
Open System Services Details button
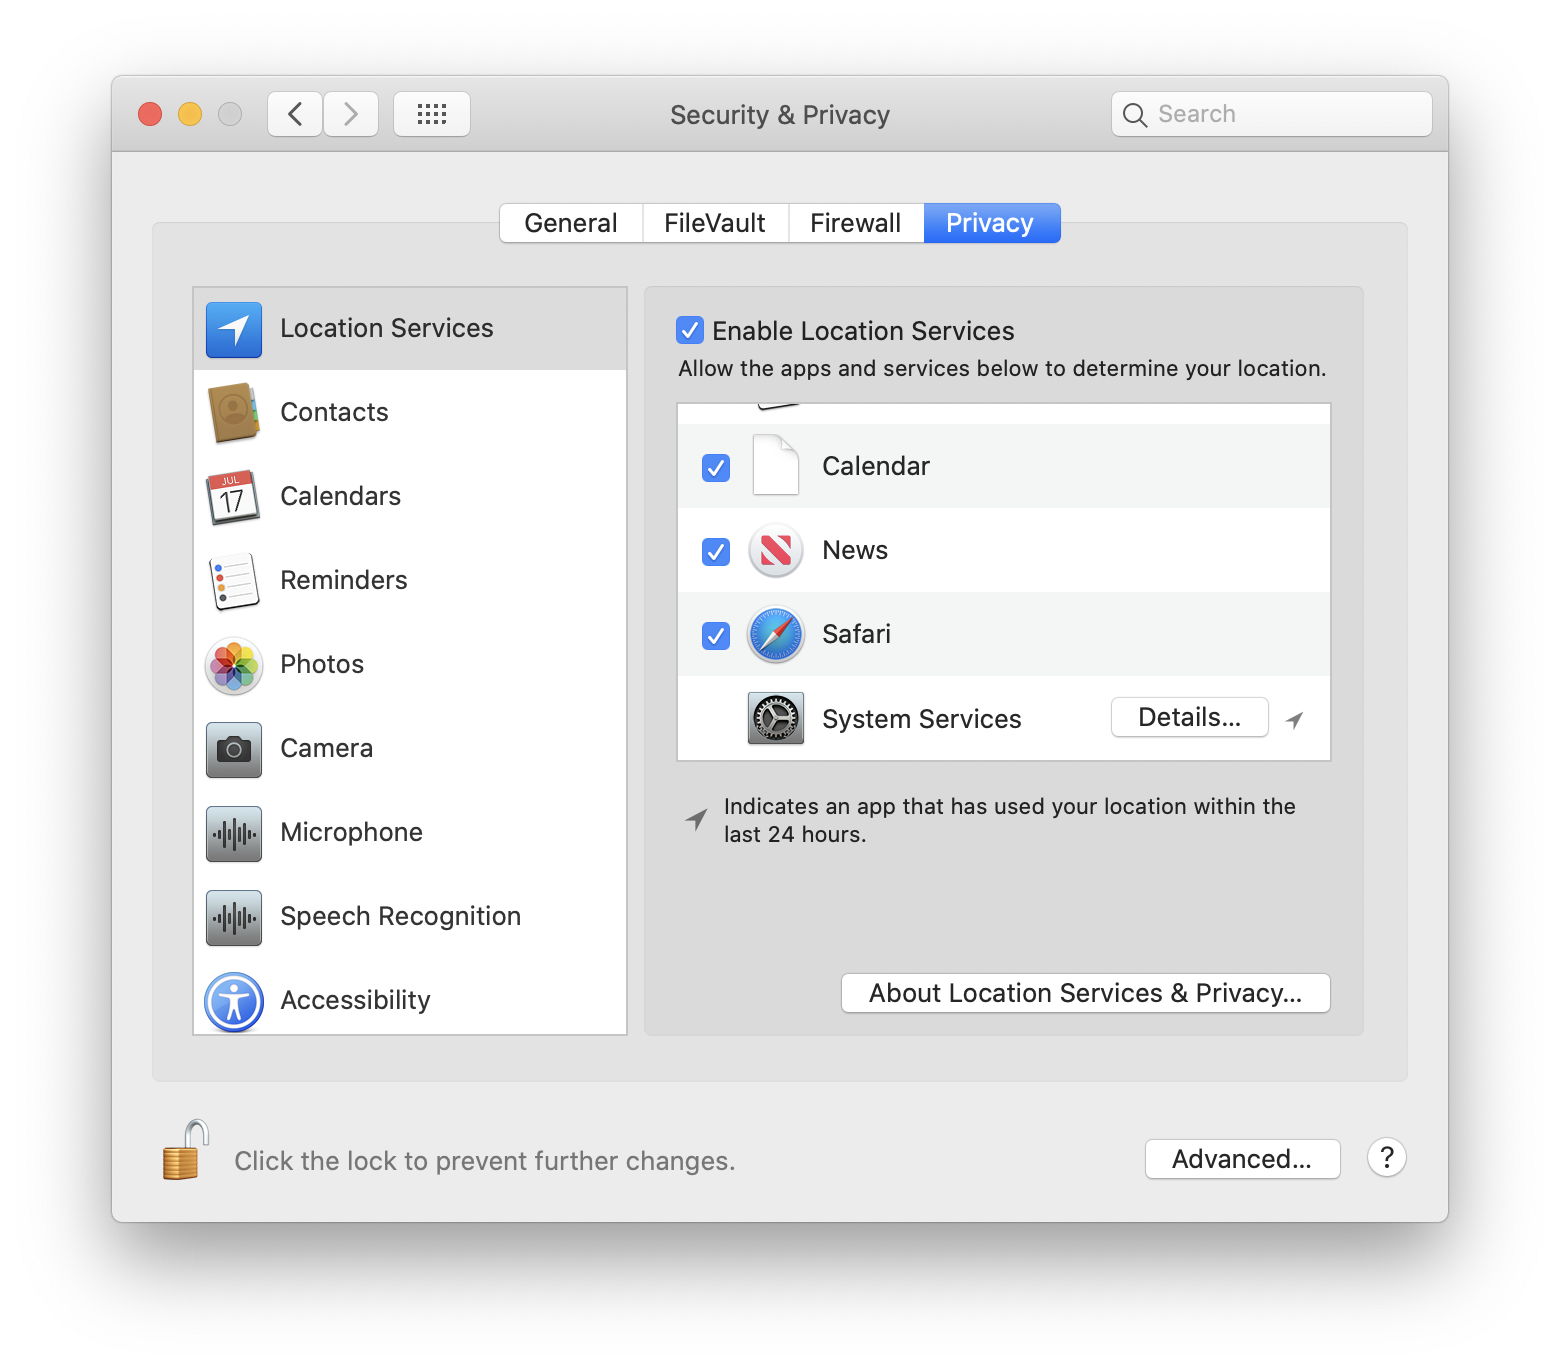click(1189, 717)
